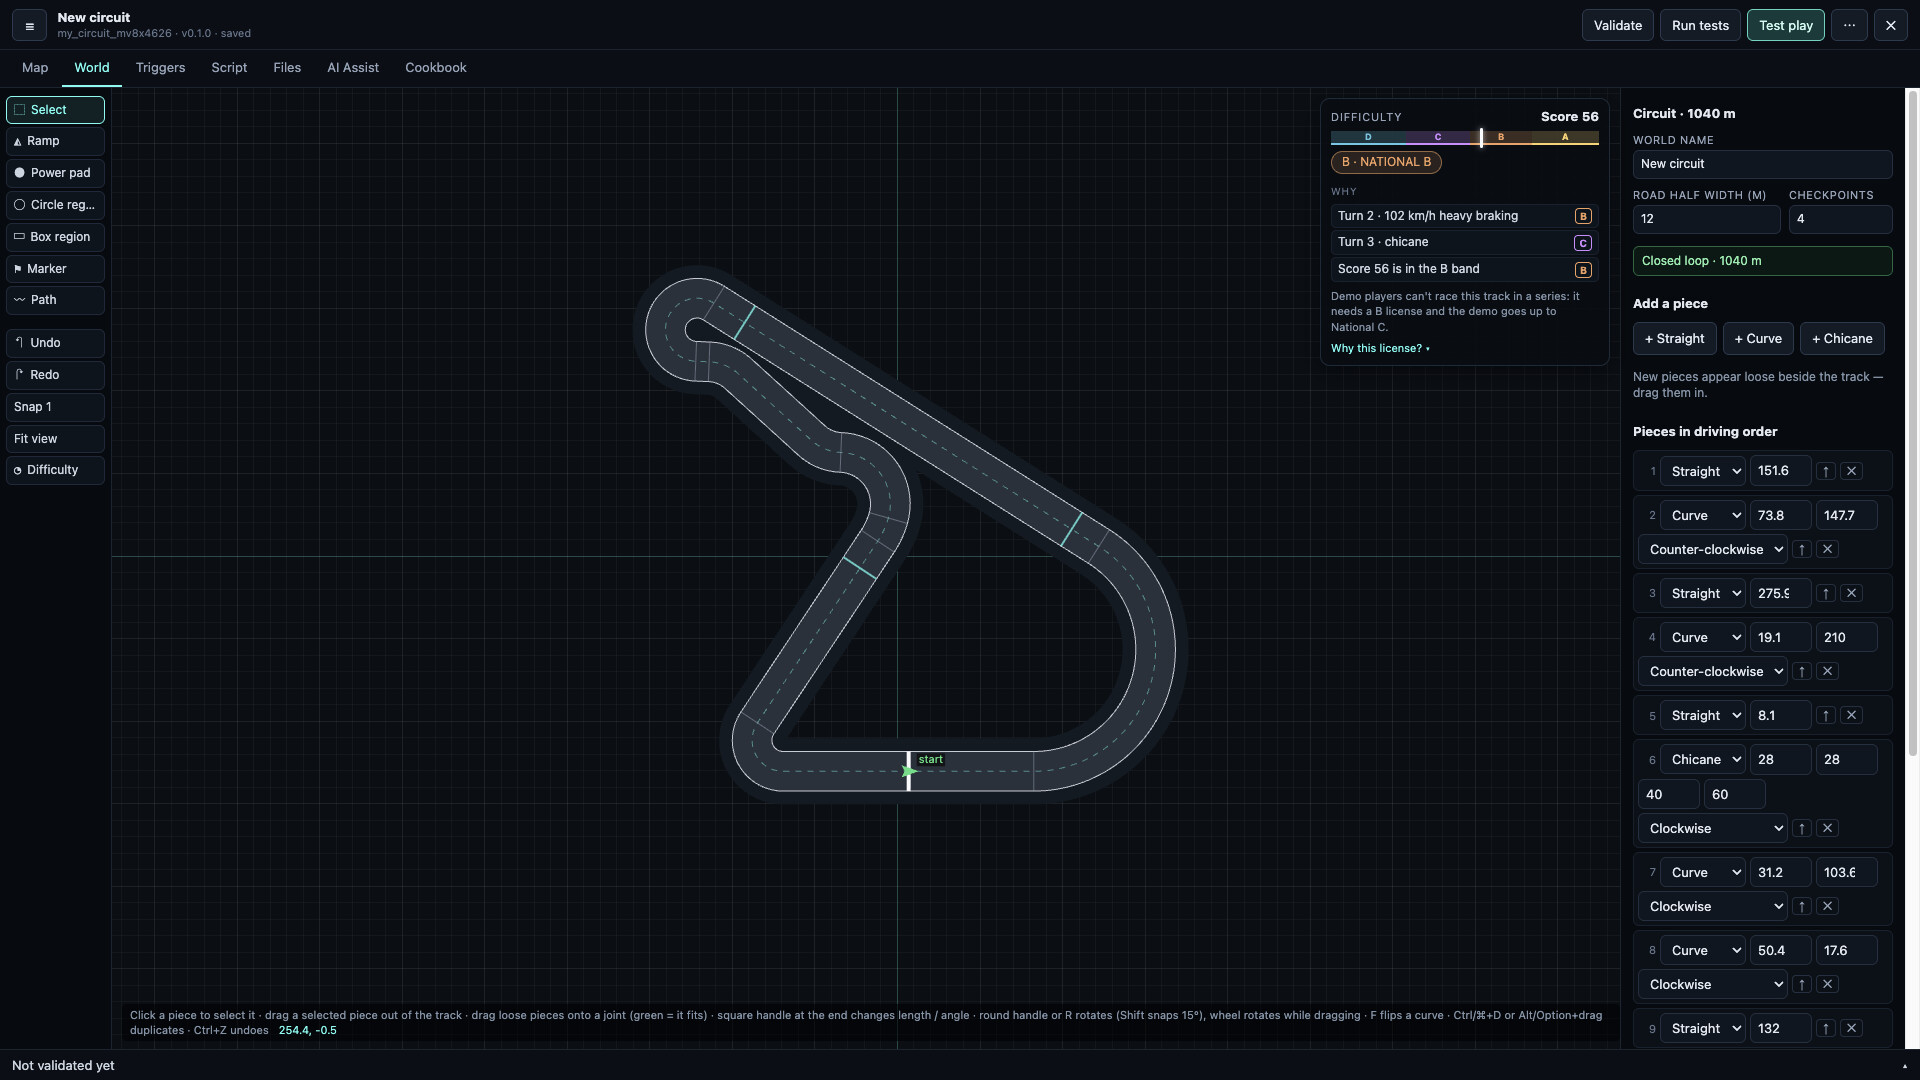Add a Chicane piece
This screenshot has width=1920, height=1080.
1842,339
